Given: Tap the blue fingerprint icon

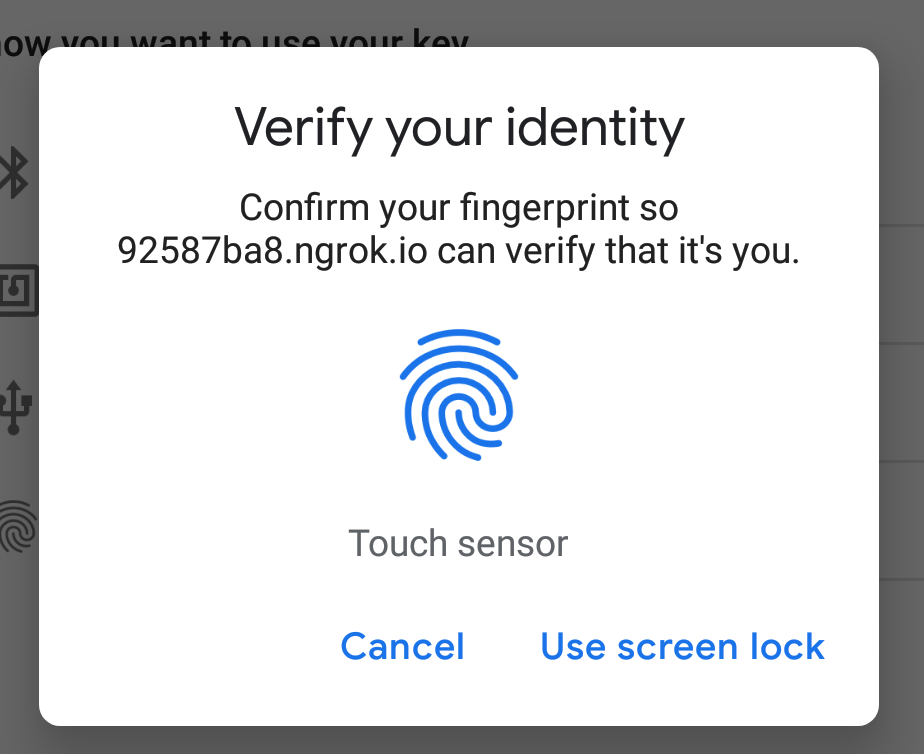Looking at the screenshot, I should (459, 396).
